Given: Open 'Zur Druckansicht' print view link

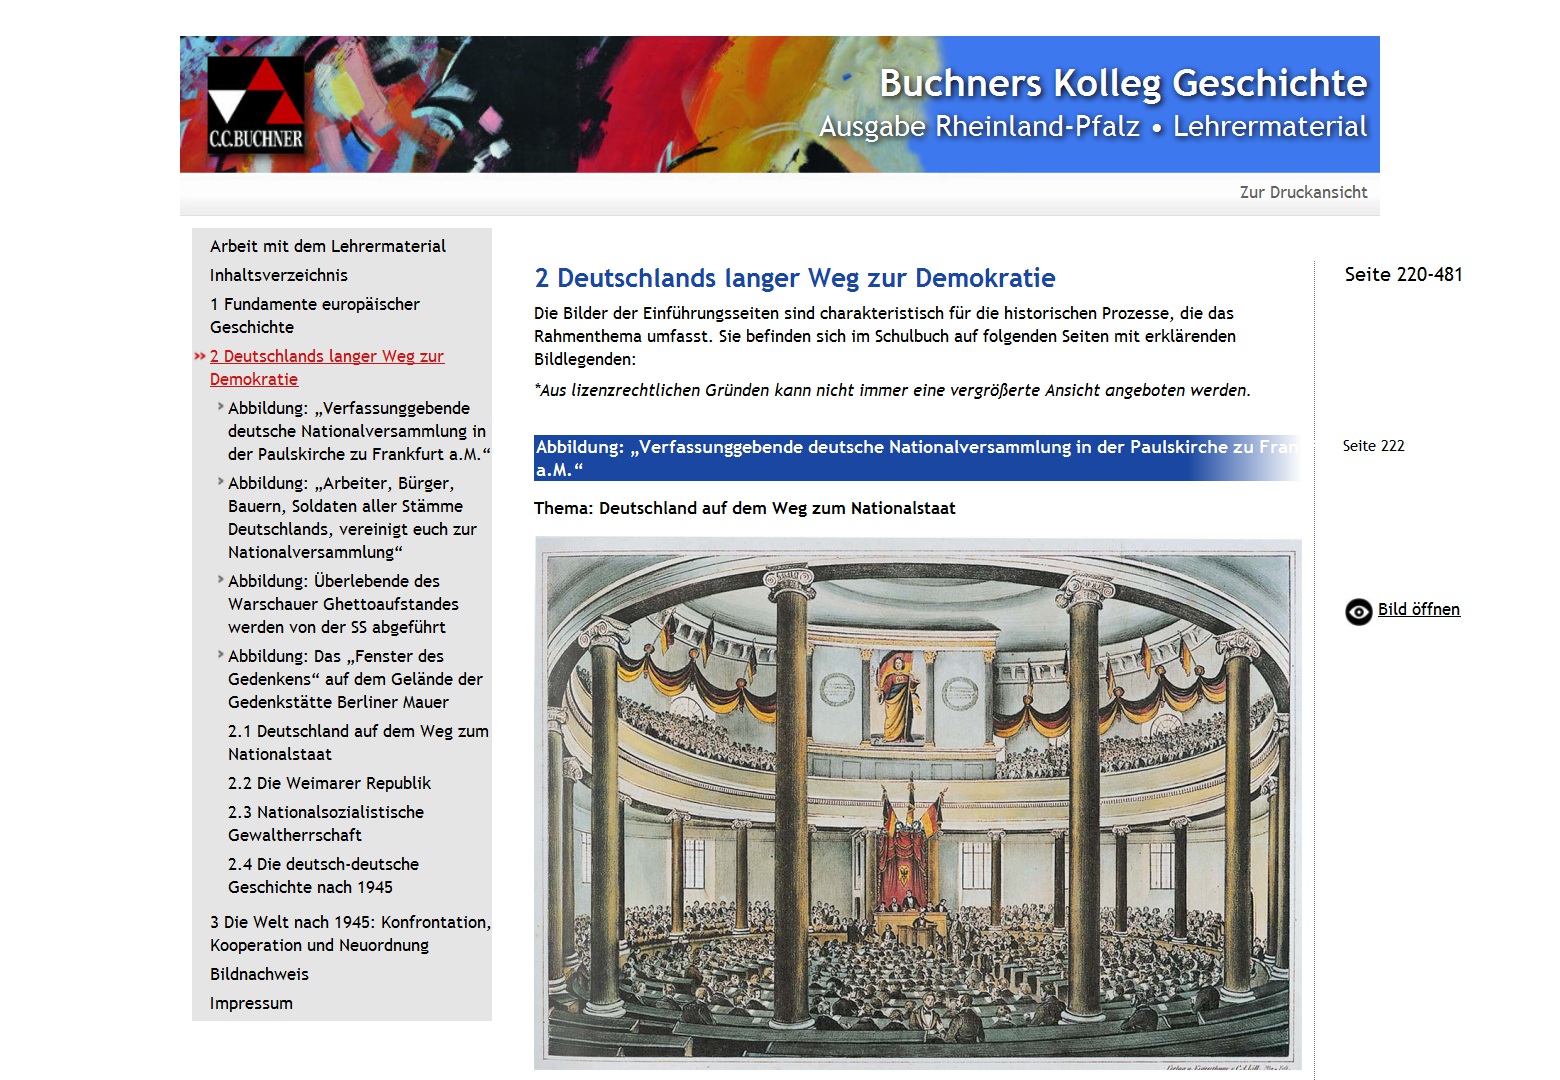Looking at the screenshot, I should (1303, 192).
